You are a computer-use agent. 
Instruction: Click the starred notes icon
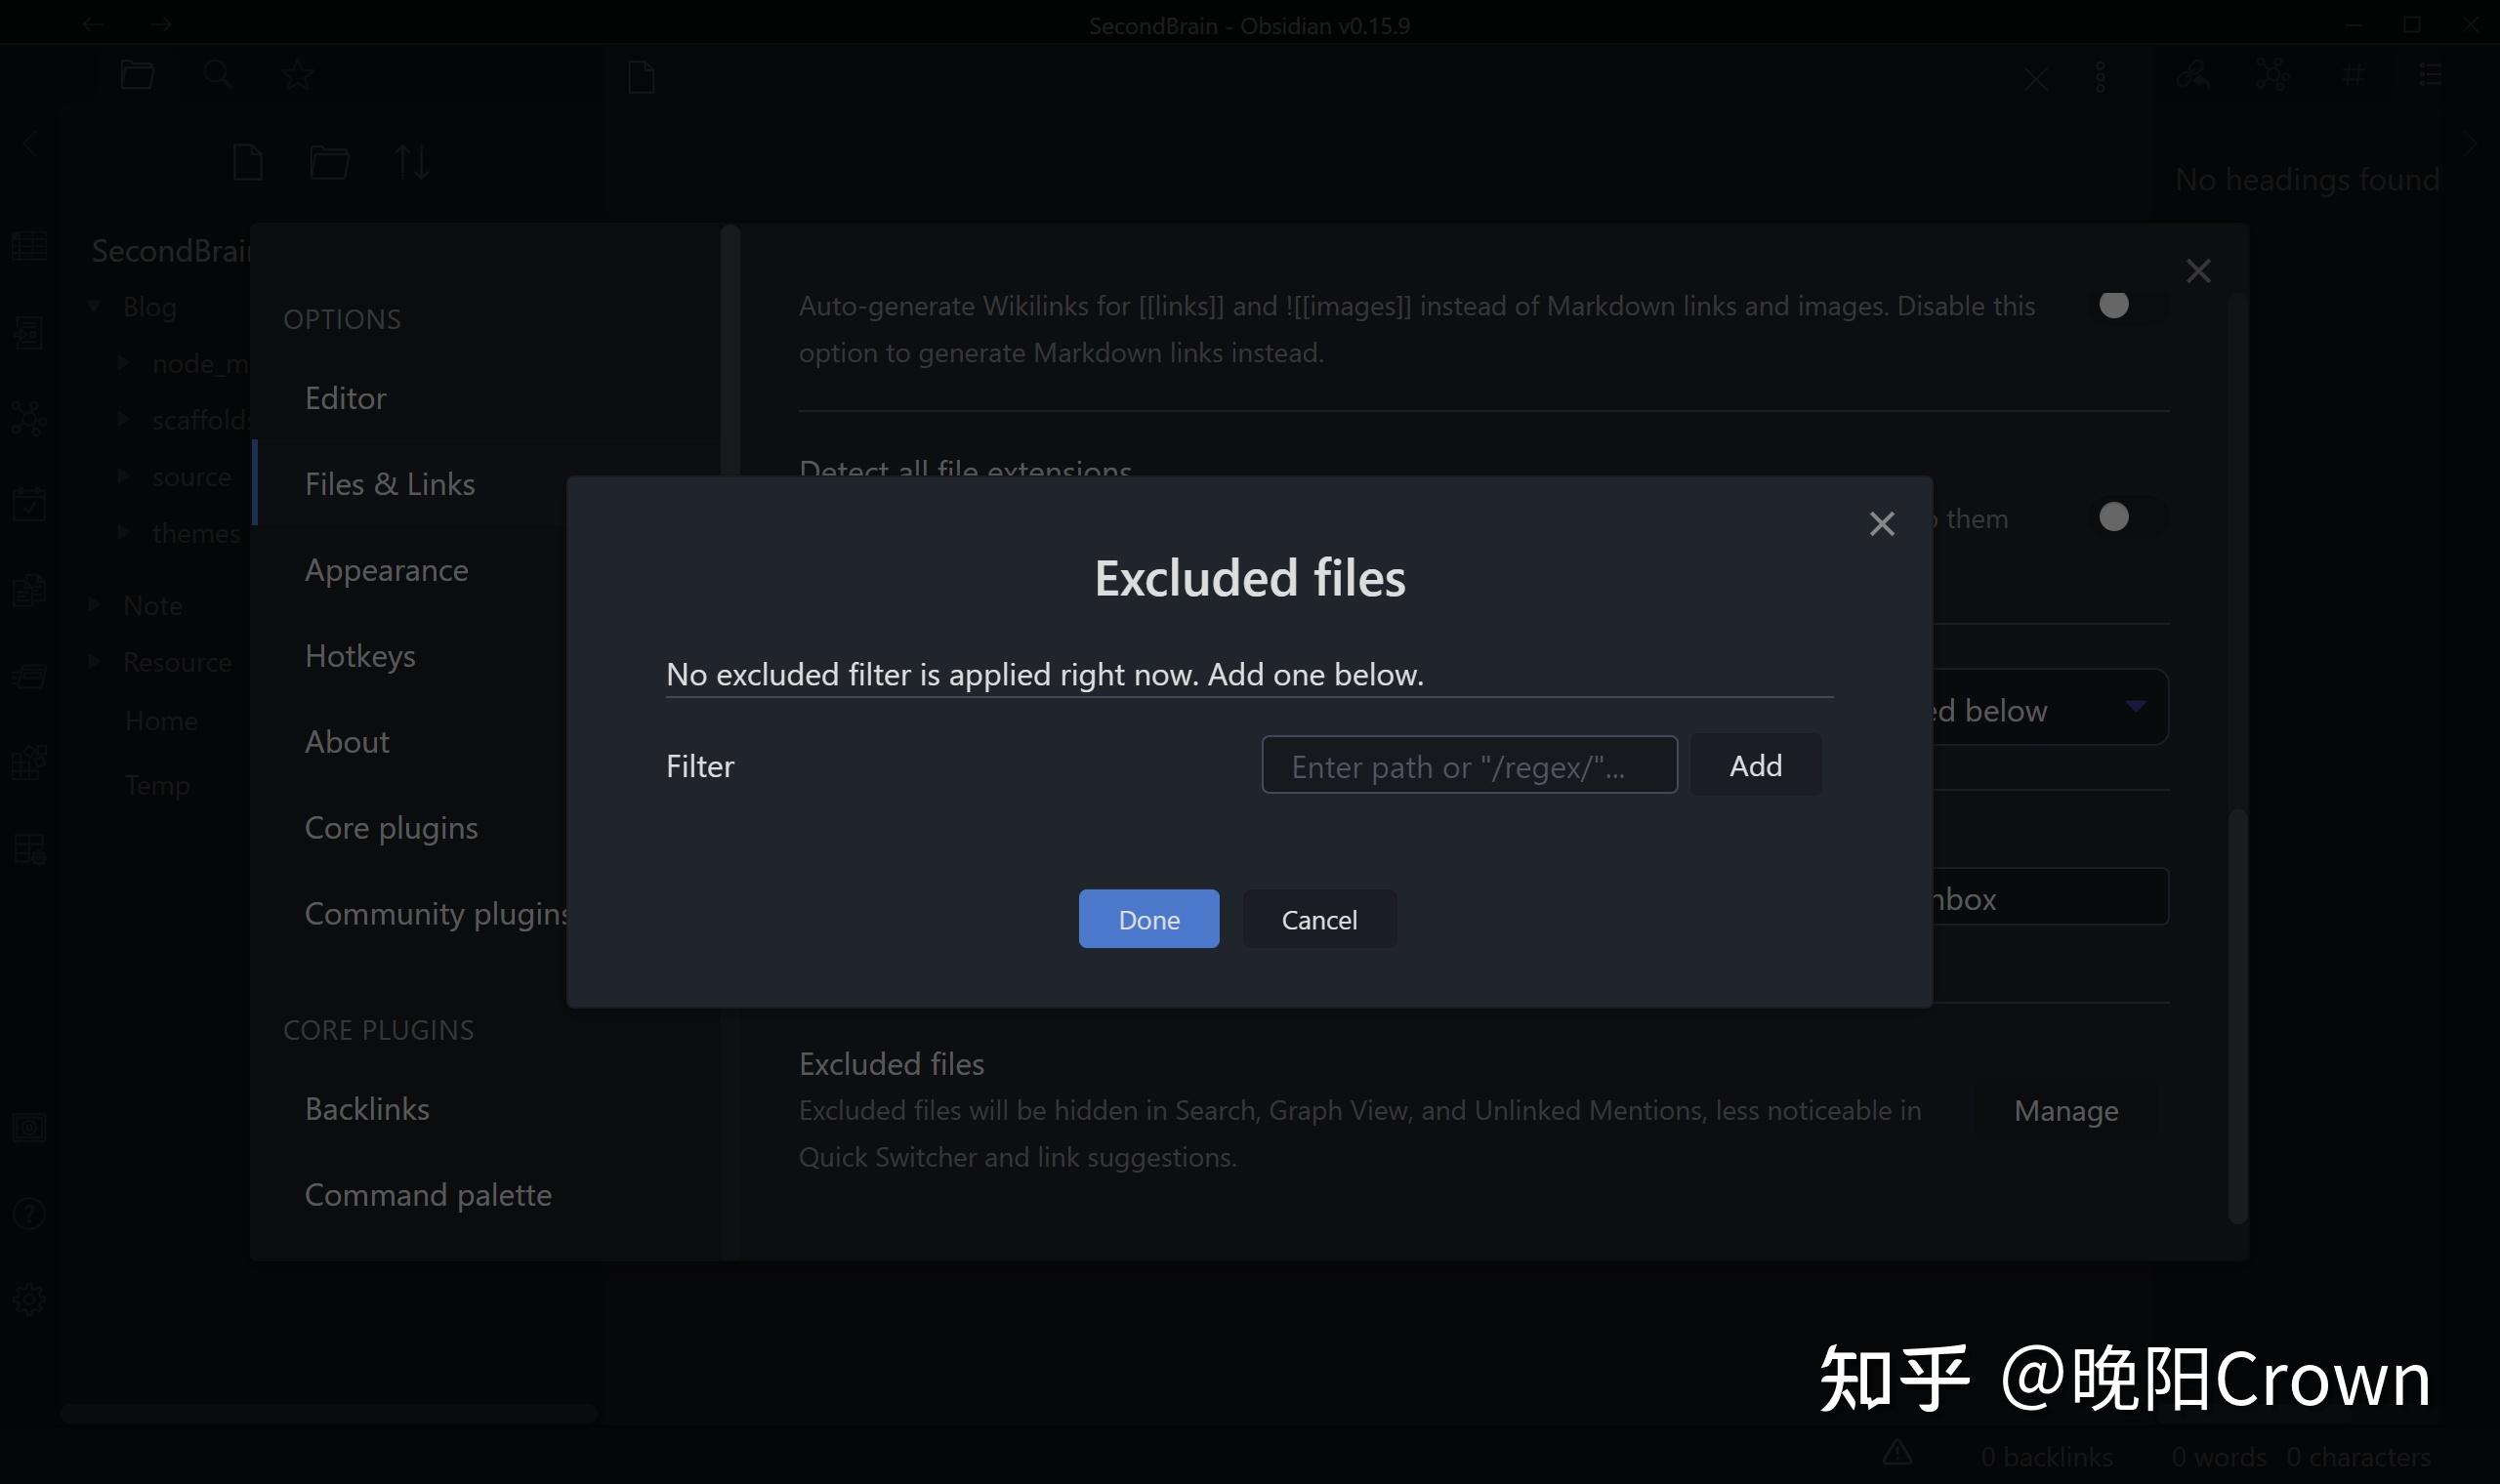(x=297, y=75)
